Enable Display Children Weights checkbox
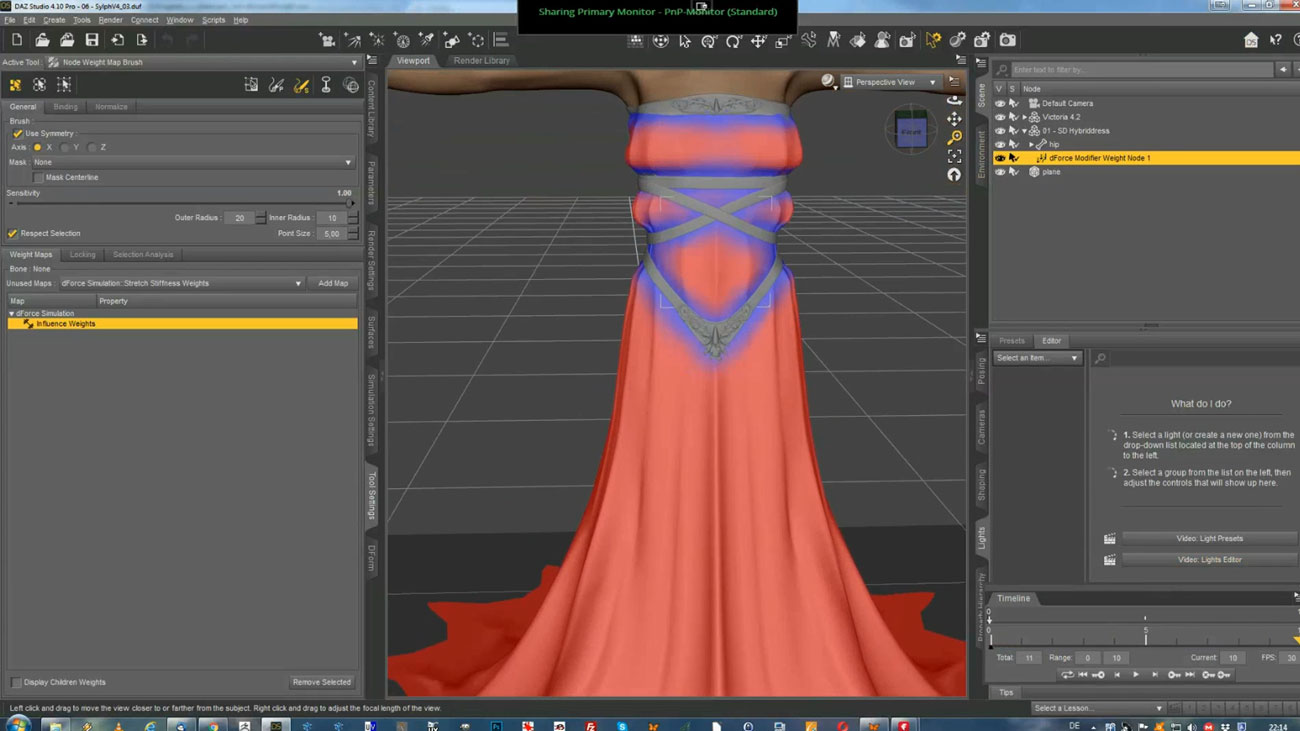Viewport: 1300px width, 731px height. pyautogui.click(x=16, y=682)
